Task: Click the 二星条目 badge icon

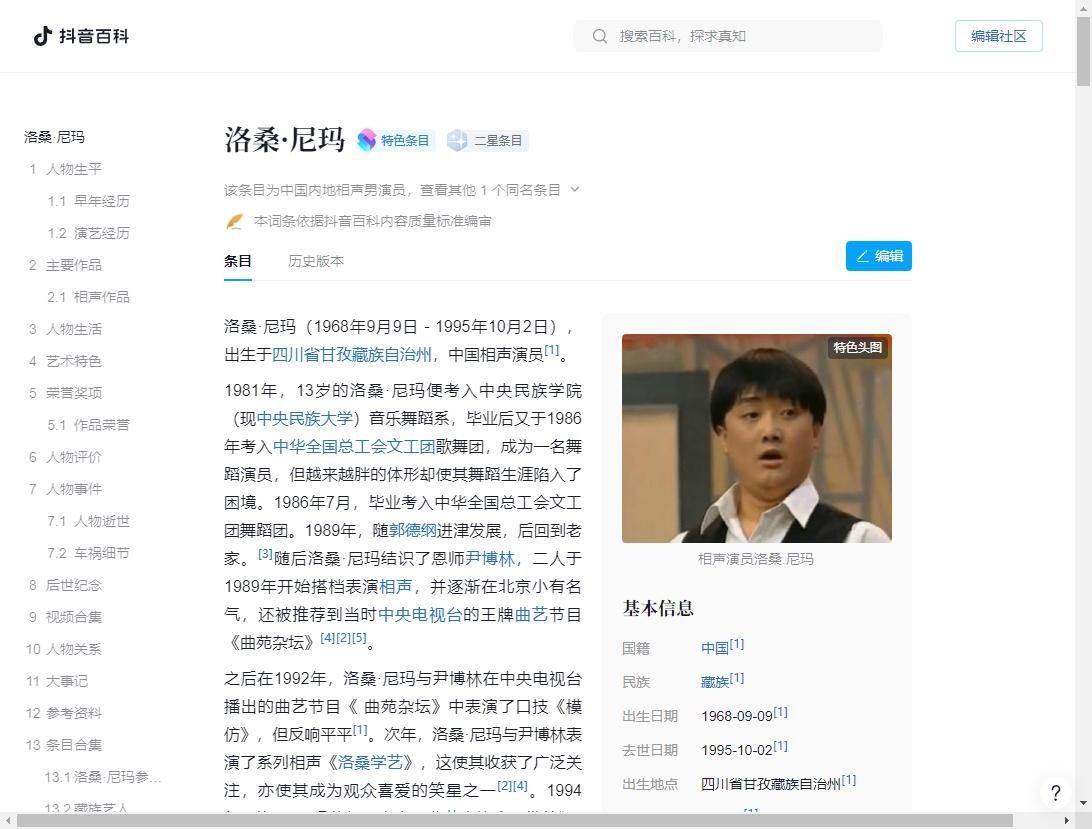Action: (457, 140)
